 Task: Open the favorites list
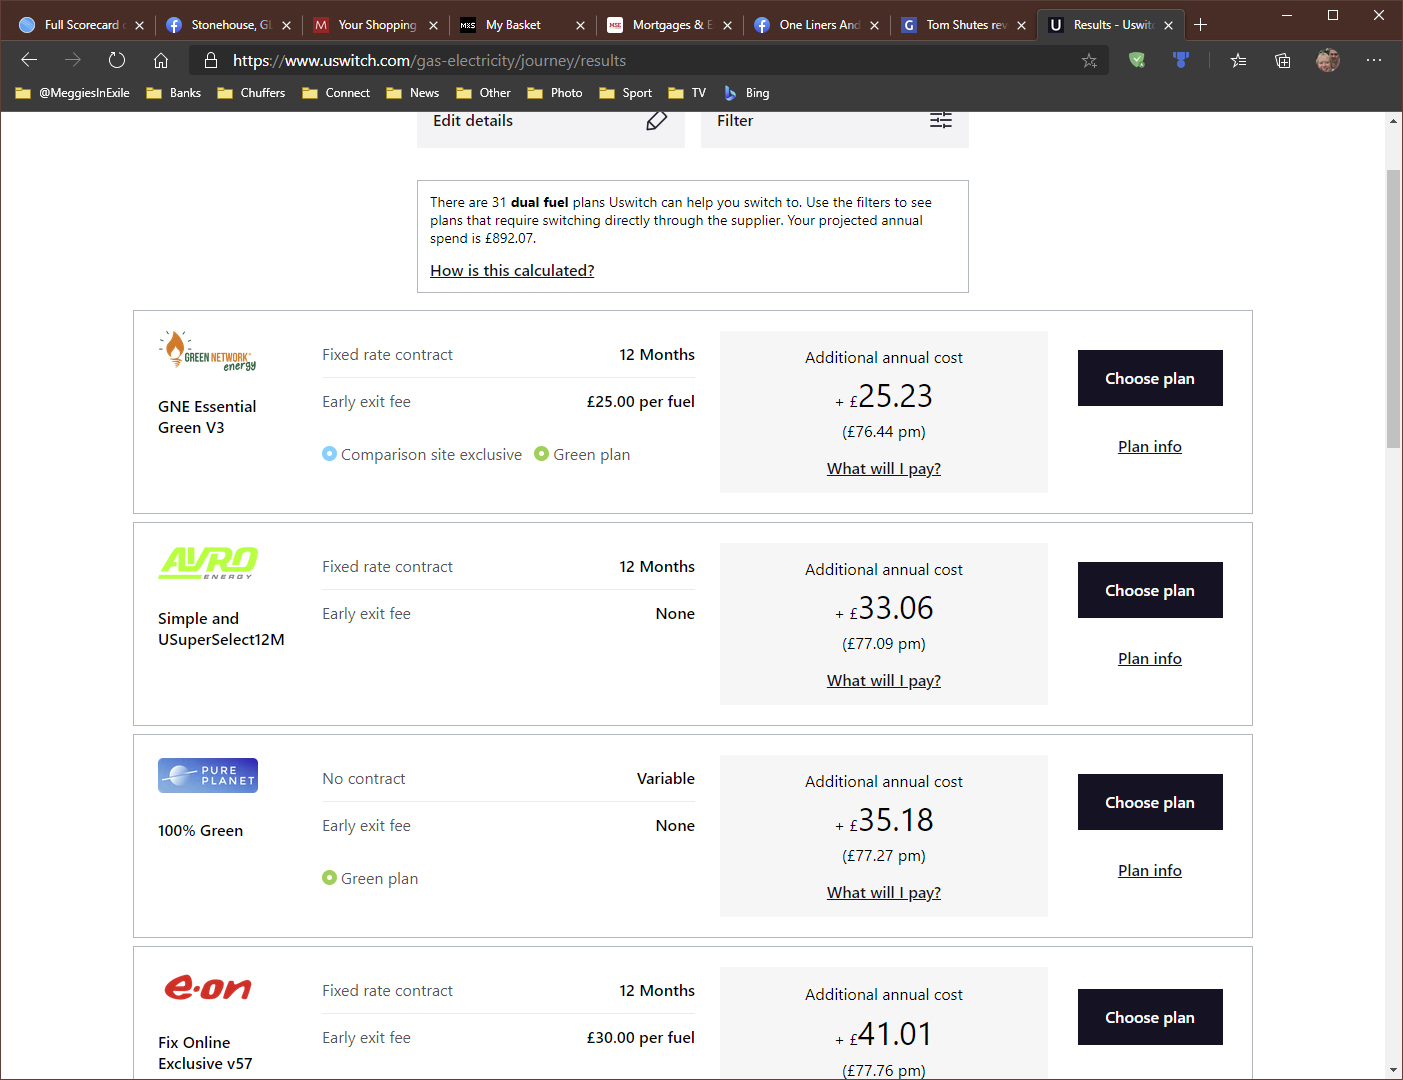pos(1239,60)
